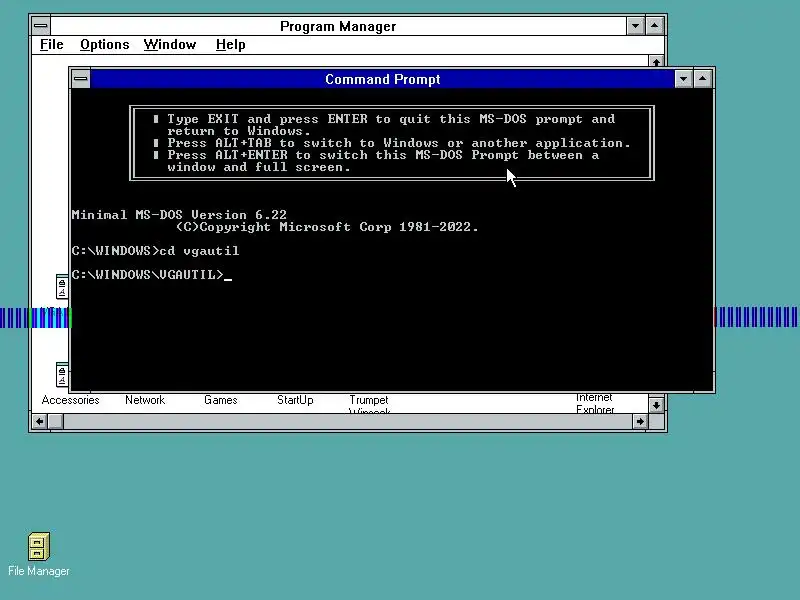Click Program Manager scroll down arrow
The height and width of the screenshot is (600, 800).
click(x=656, y=405)
